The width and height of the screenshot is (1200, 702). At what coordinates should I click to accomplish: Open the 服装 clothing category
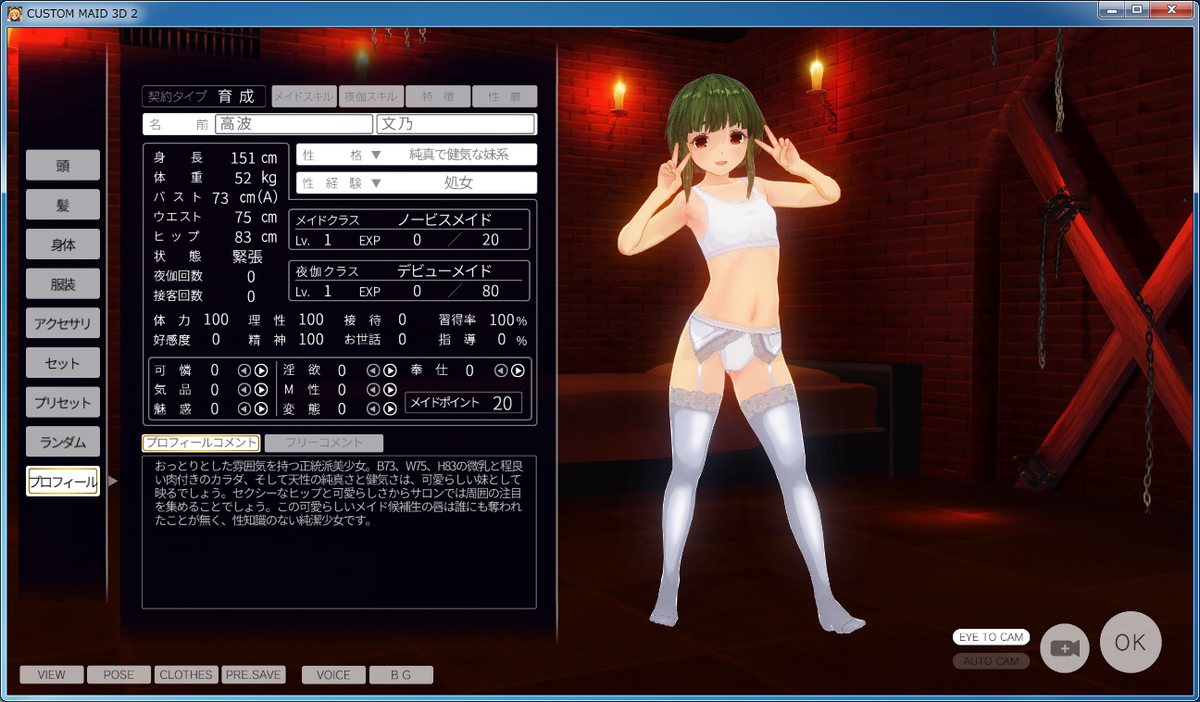pos(63,284)
